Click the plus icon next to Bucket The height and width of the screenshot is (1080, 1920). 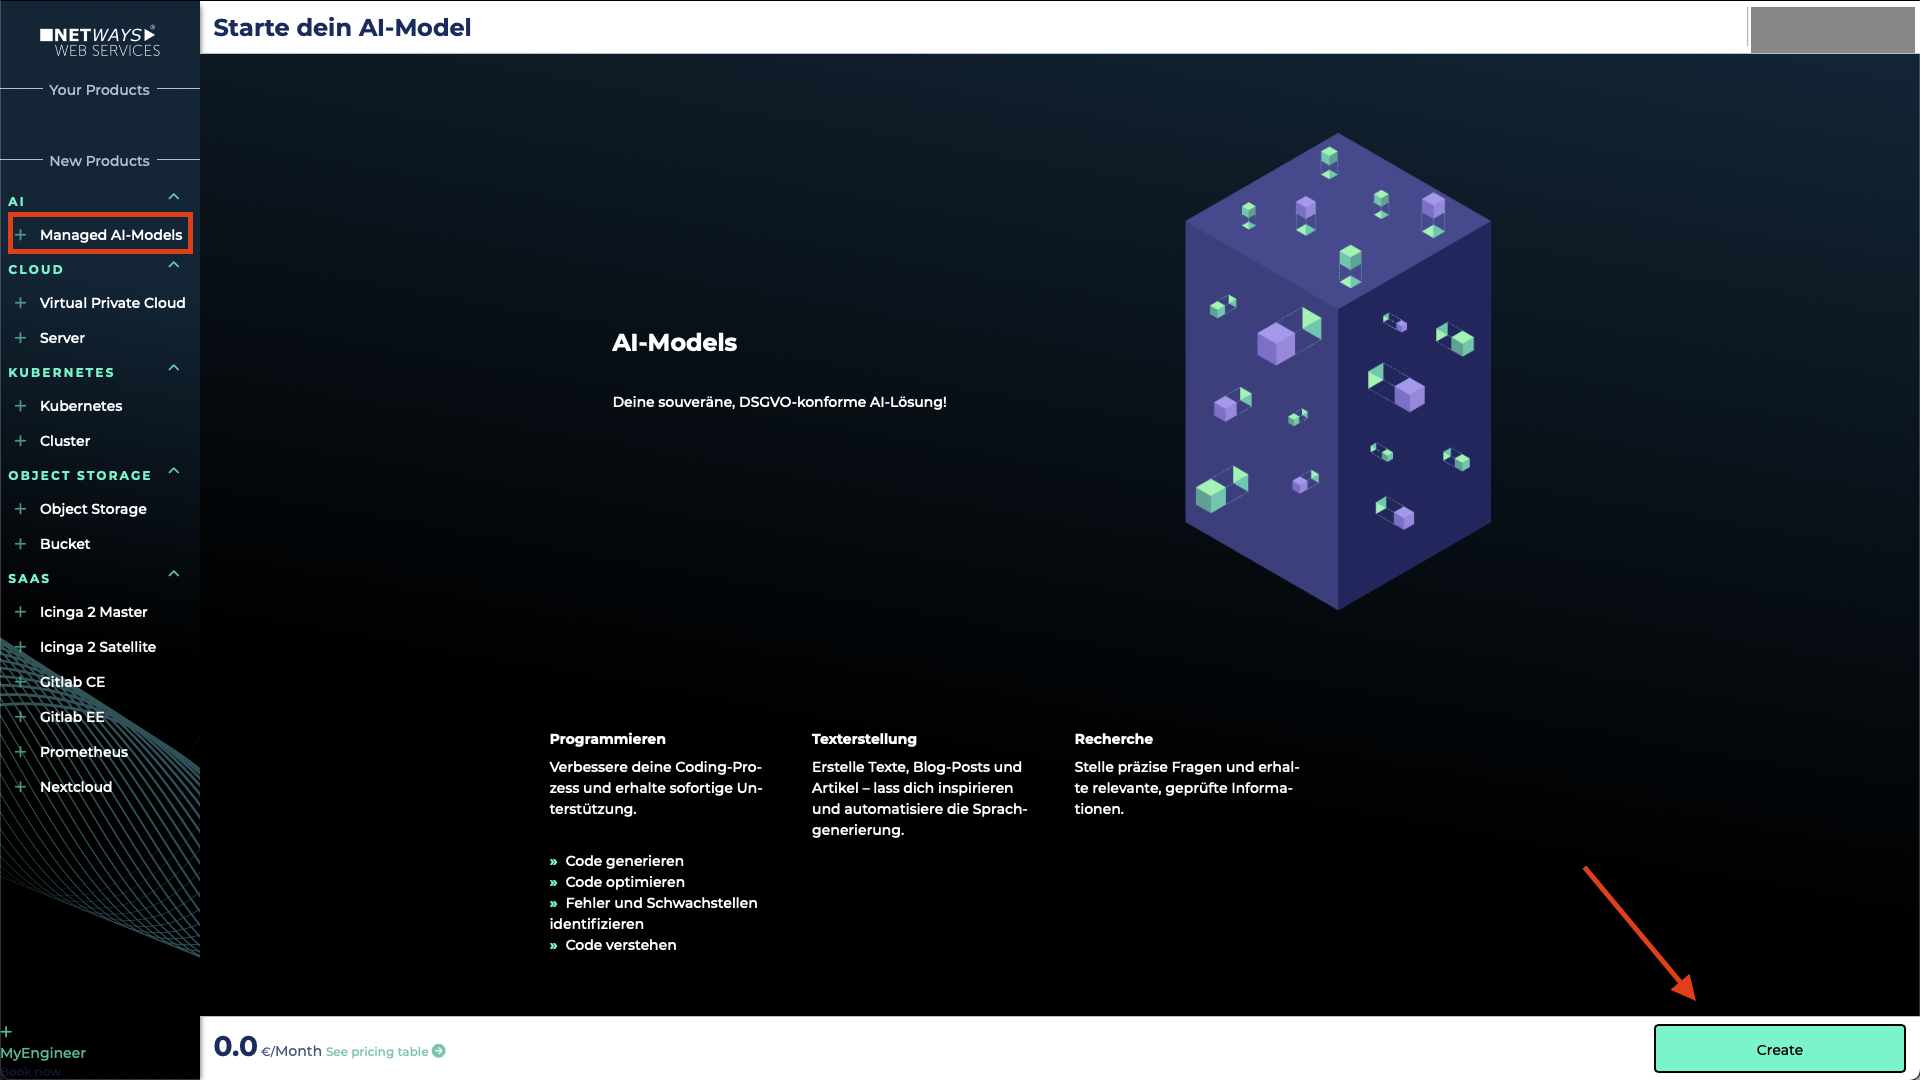tap(21, 543)
